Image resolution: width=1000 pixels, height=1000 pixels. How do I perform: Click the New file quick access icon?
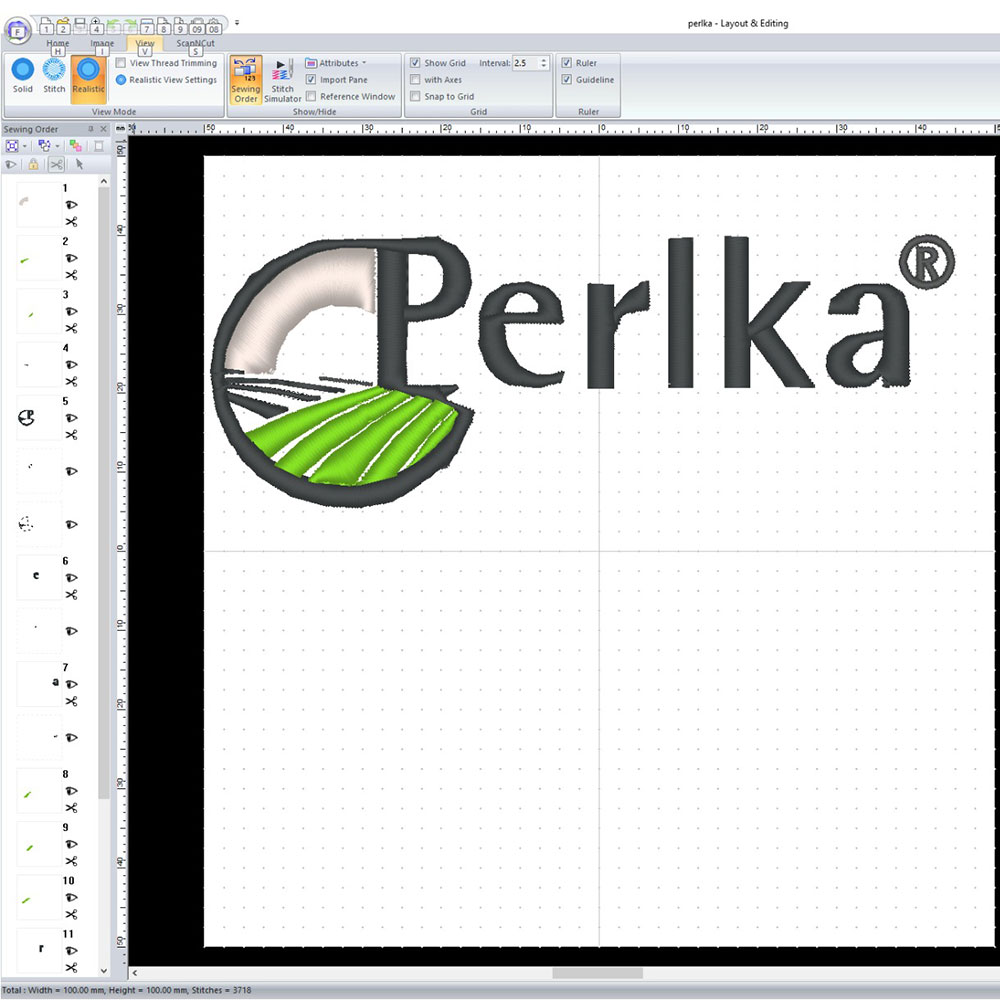[x=46, y=26]
